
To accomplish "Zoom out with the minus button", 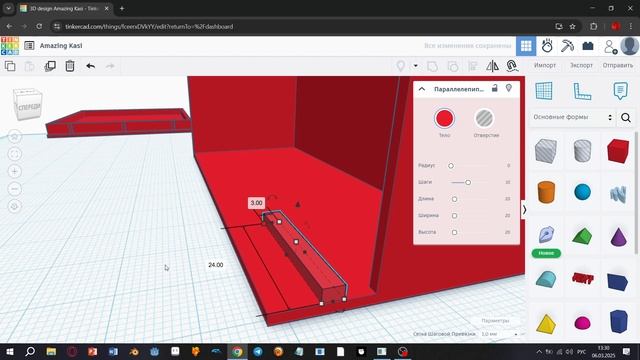I will click(15, 189).
